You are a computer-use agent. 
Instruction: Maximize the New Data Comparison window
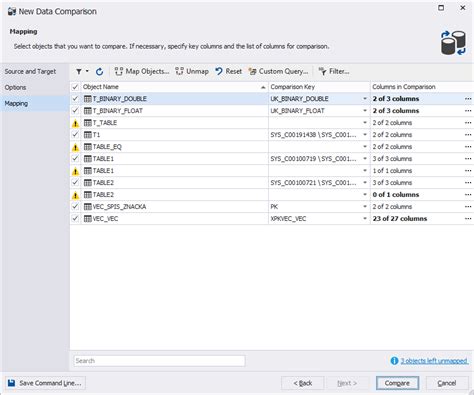pyautogui.click(x=441, y=8)
